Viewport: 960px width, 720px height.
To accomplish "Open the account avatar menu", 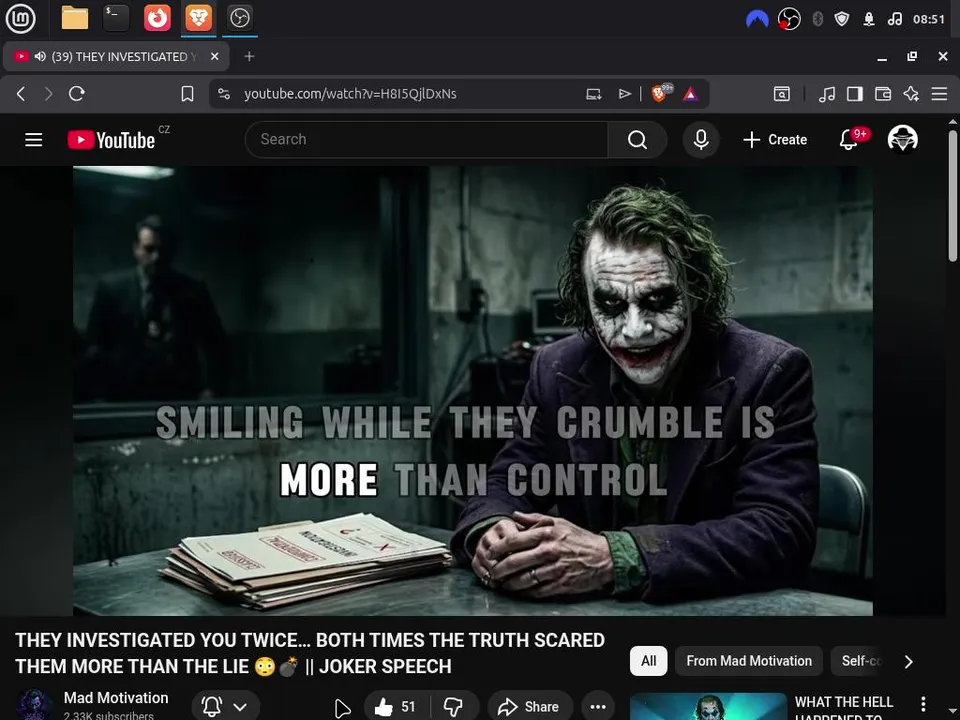I will click(902, 139).
